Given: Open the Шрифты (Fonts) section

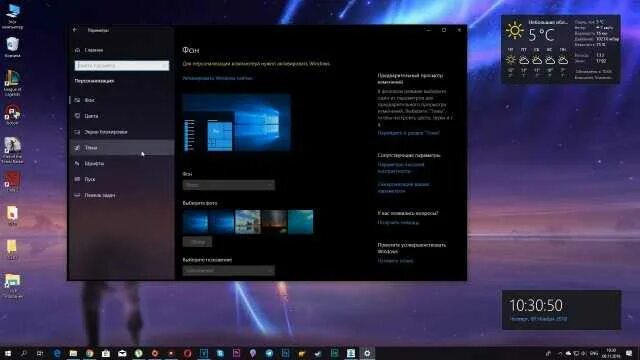Looking at the screenshot, I should [x=122, y=163].
